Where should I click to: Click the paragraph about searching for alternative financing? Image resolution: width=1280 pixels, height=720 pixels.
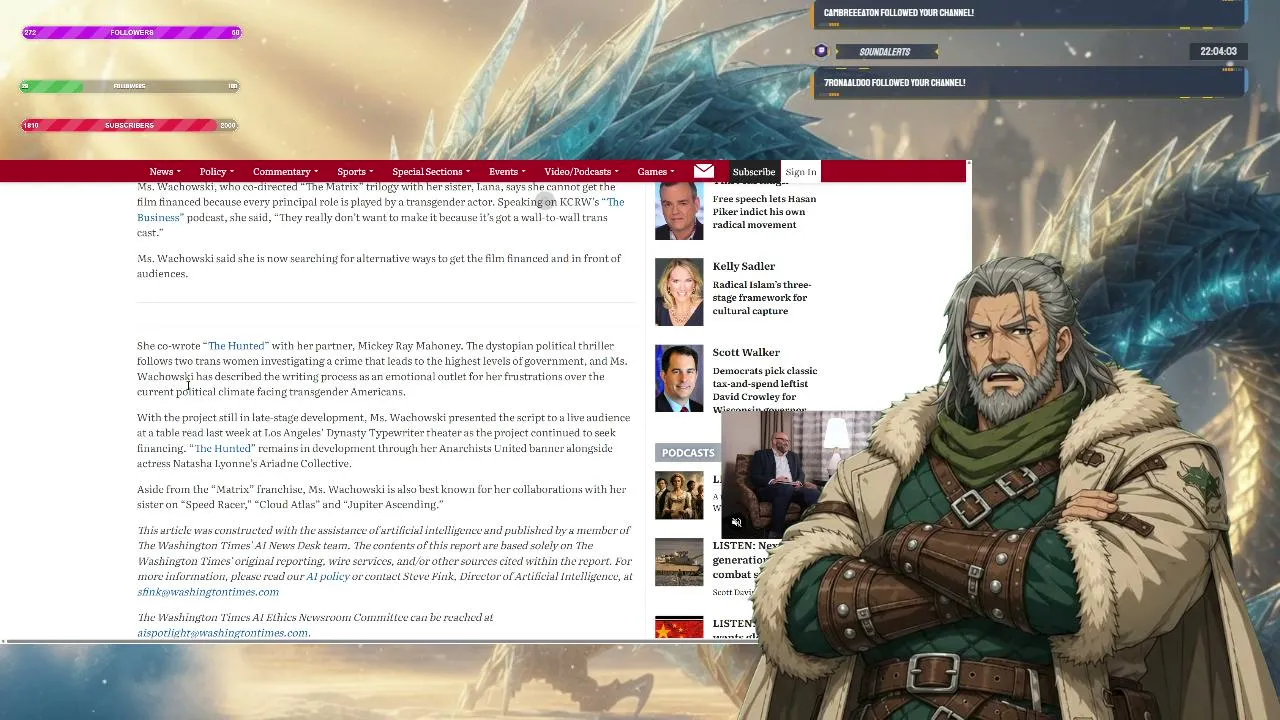coord(380,266)
